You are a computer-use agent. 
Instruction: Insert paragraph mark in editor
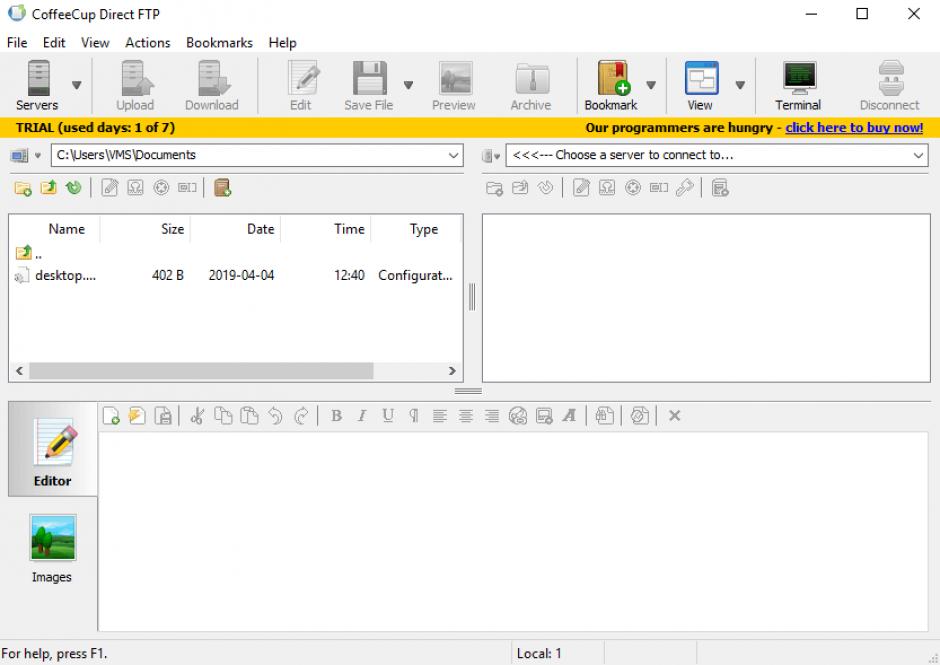pos(414,416)
